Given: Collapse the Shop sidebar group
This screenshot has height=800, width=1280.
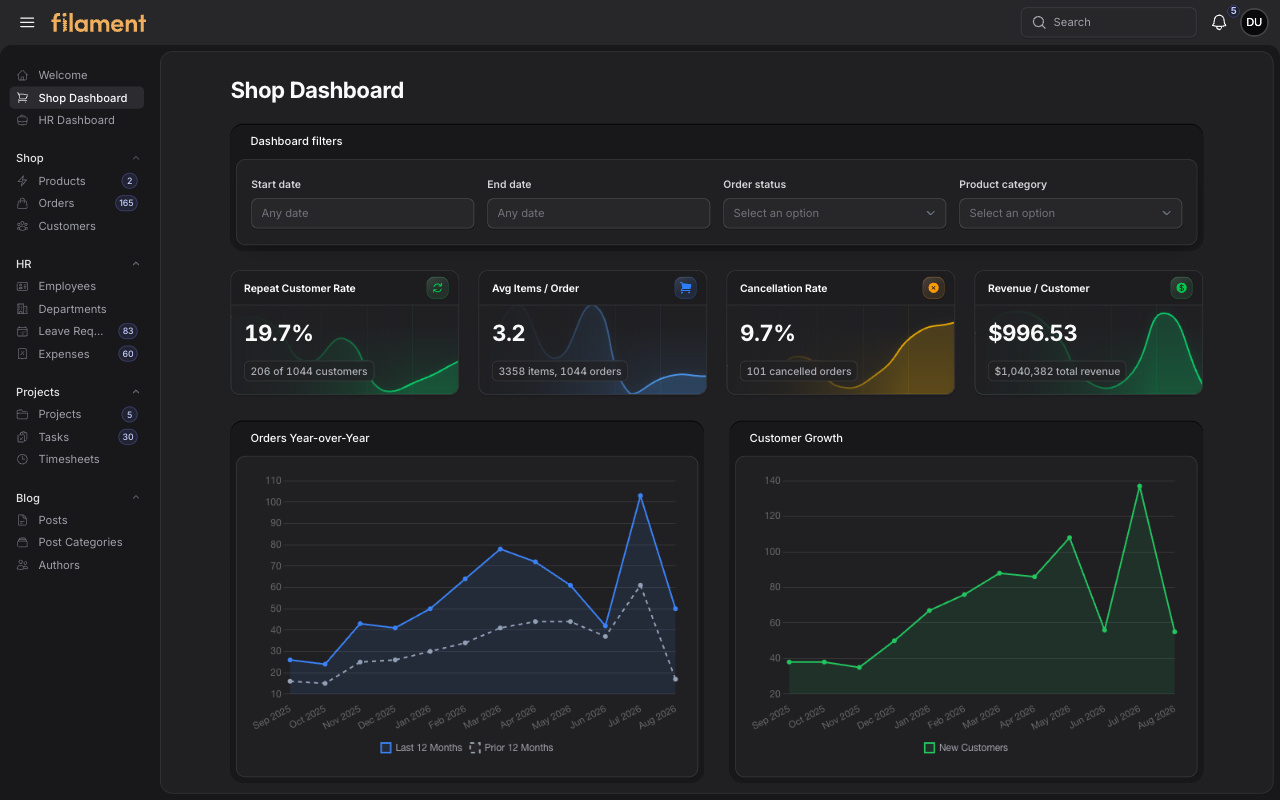Looking at the screenshot, I should click(136, 158).
